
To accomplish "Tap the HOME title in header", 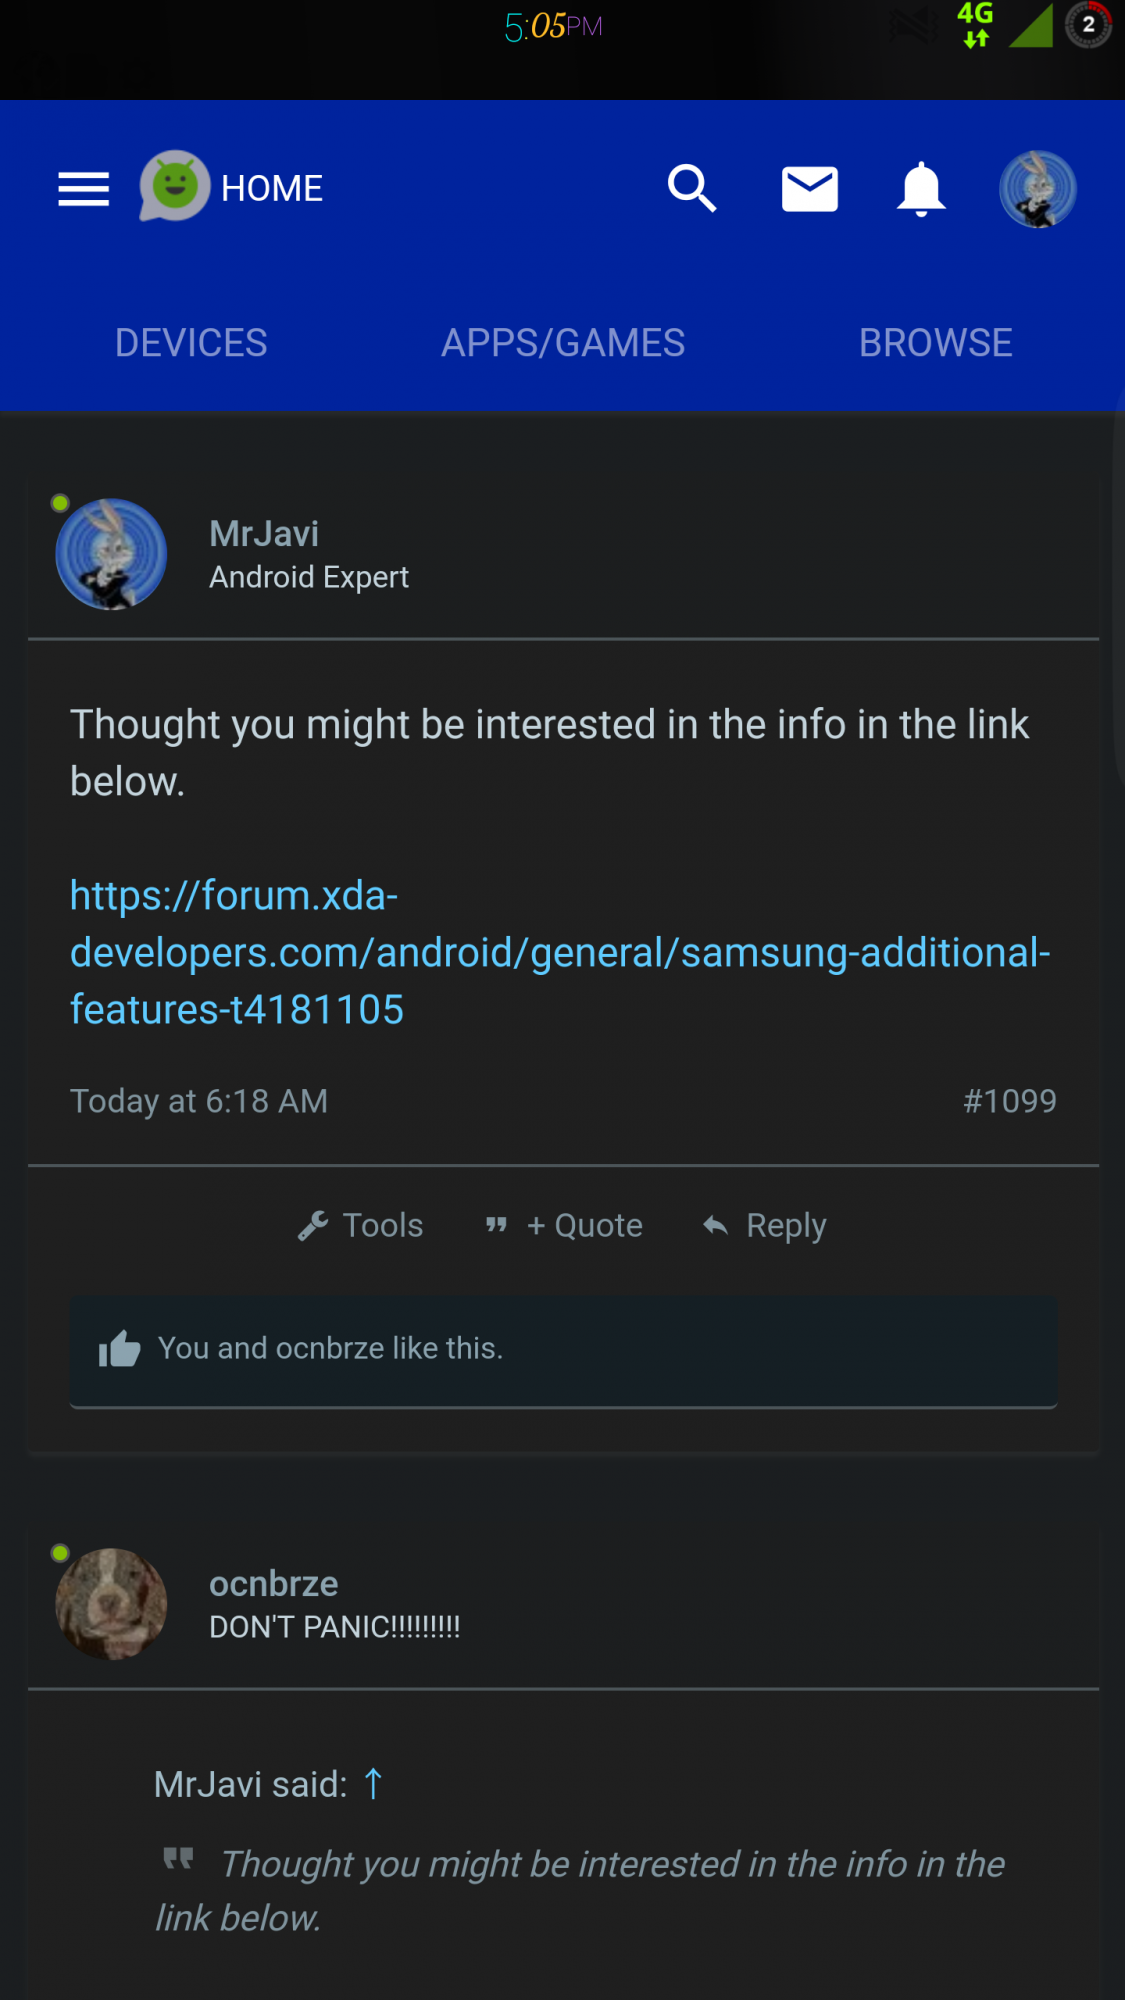I will coord(272,189).
